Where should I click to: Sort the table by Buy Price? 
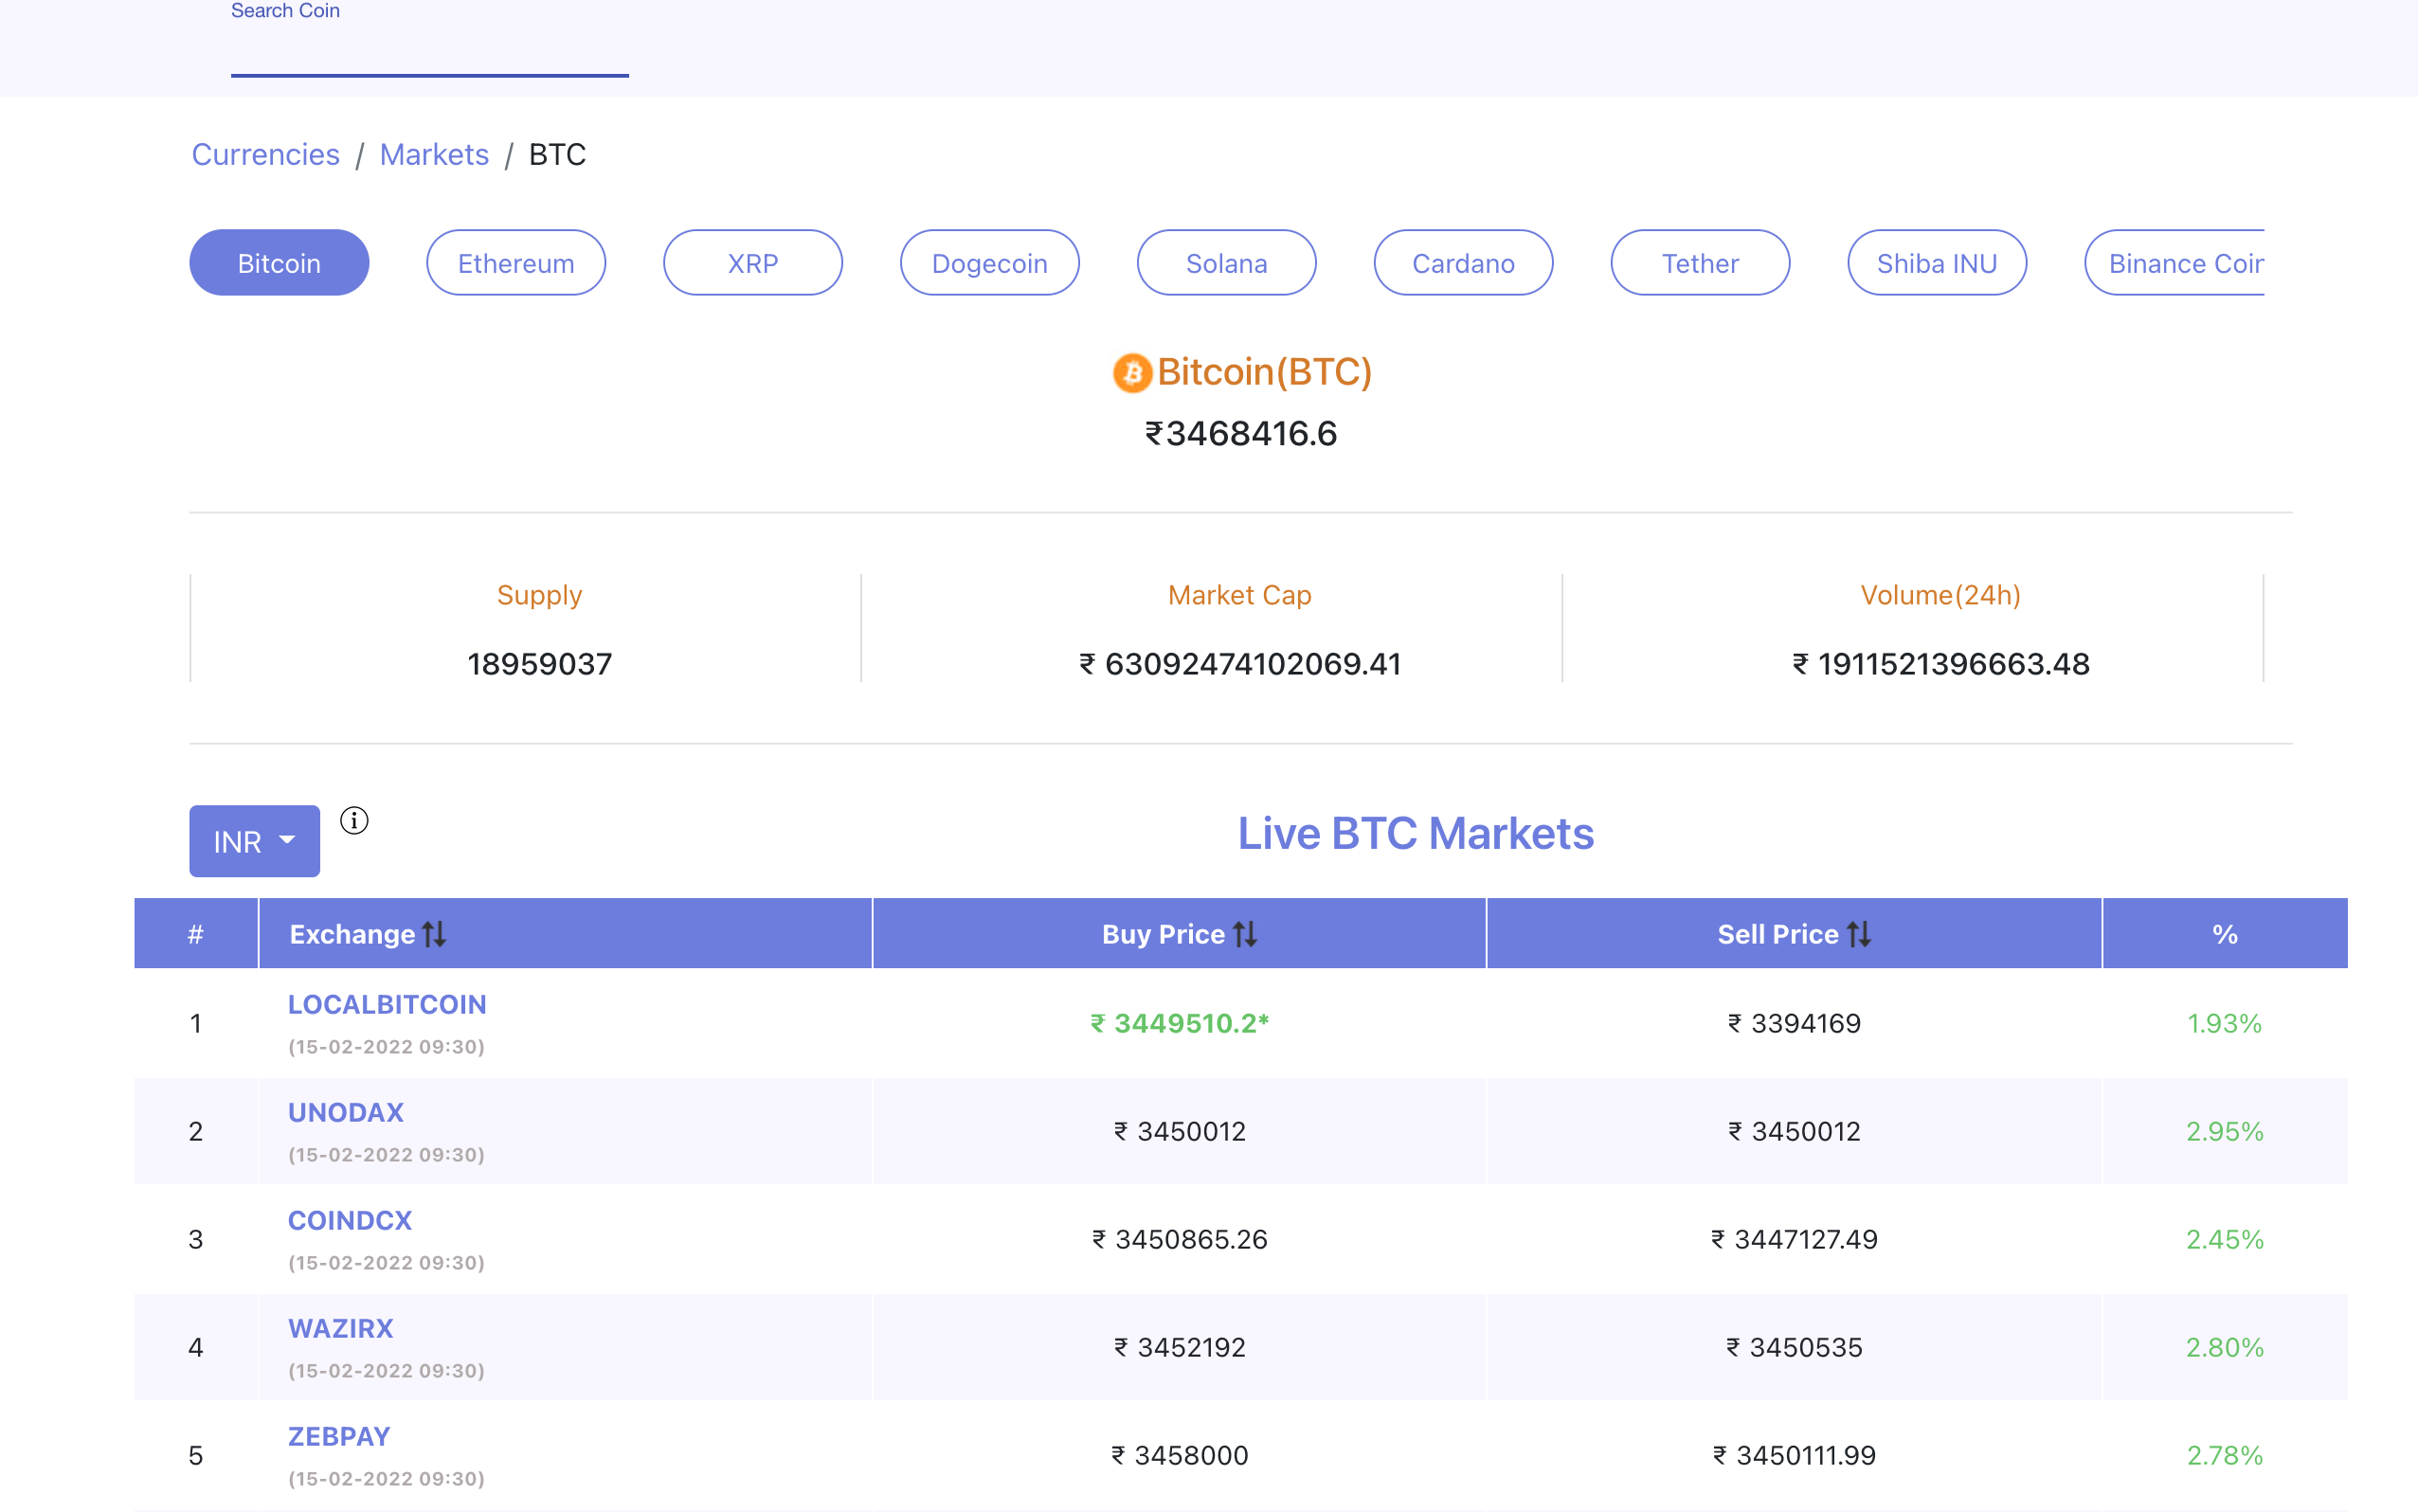pos(1246,933)
